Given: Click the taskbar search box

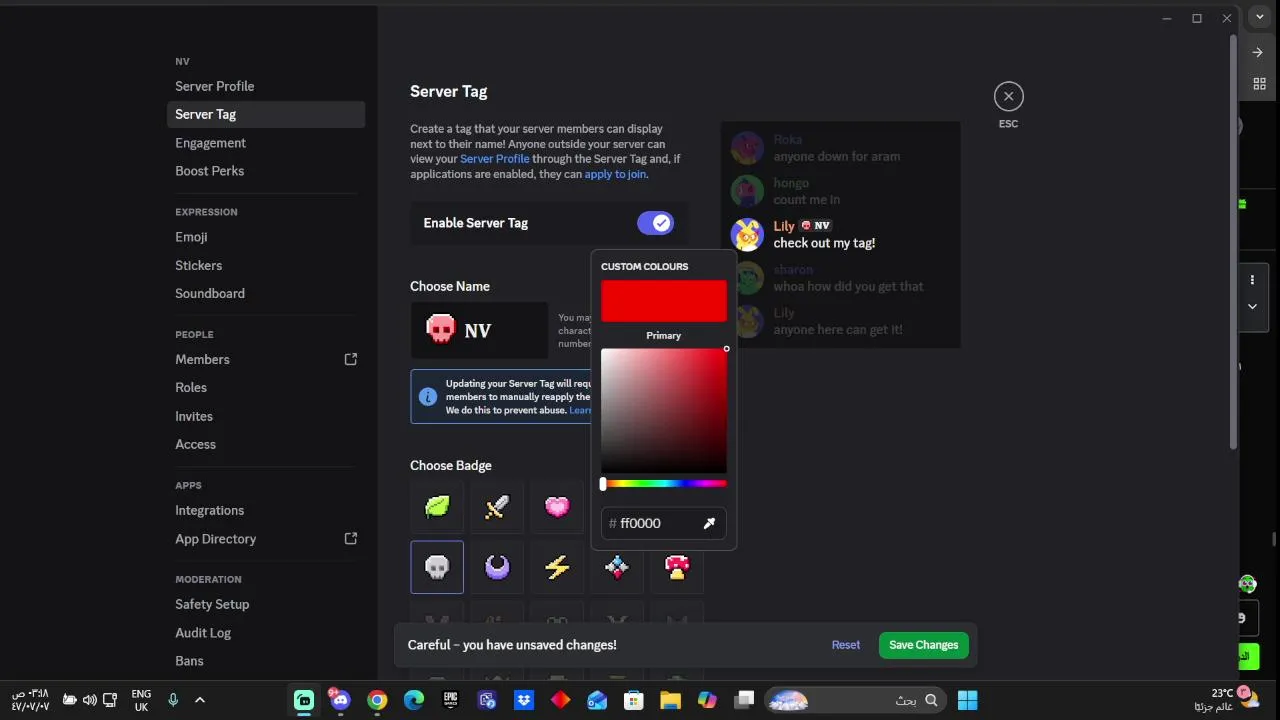Looking at the screenshot, I should pyautogui.click(x=855, y=700).
